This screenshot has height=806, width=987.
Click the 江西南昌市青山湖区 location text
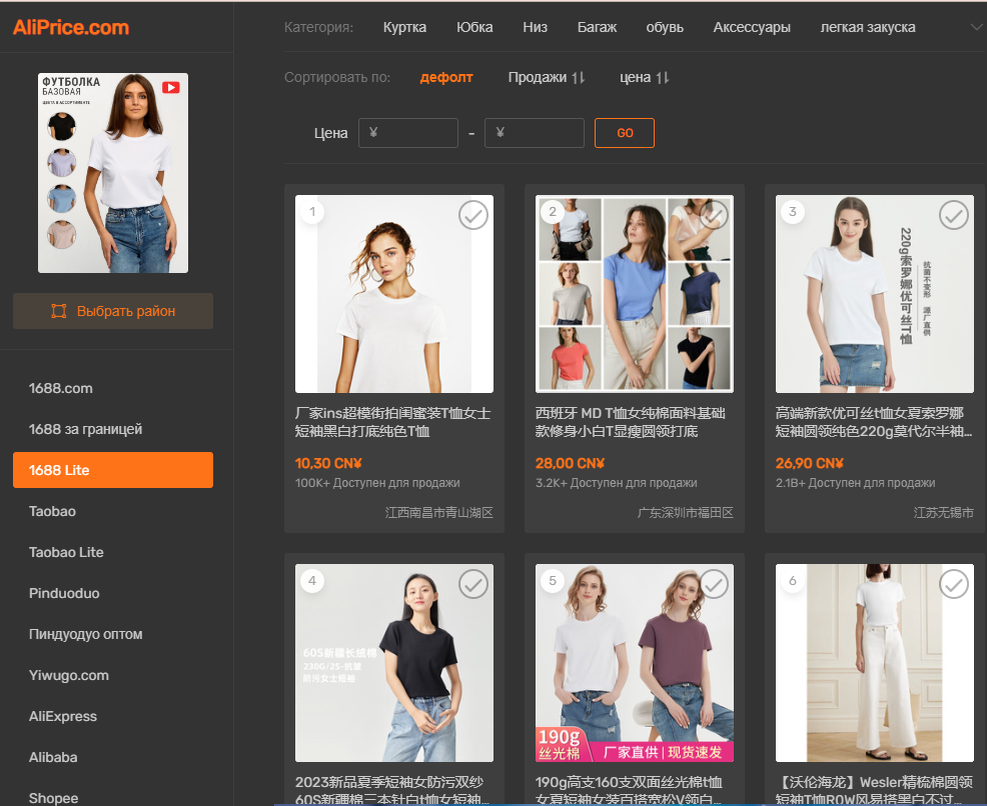pyautogui.click(x=439, y=513)
